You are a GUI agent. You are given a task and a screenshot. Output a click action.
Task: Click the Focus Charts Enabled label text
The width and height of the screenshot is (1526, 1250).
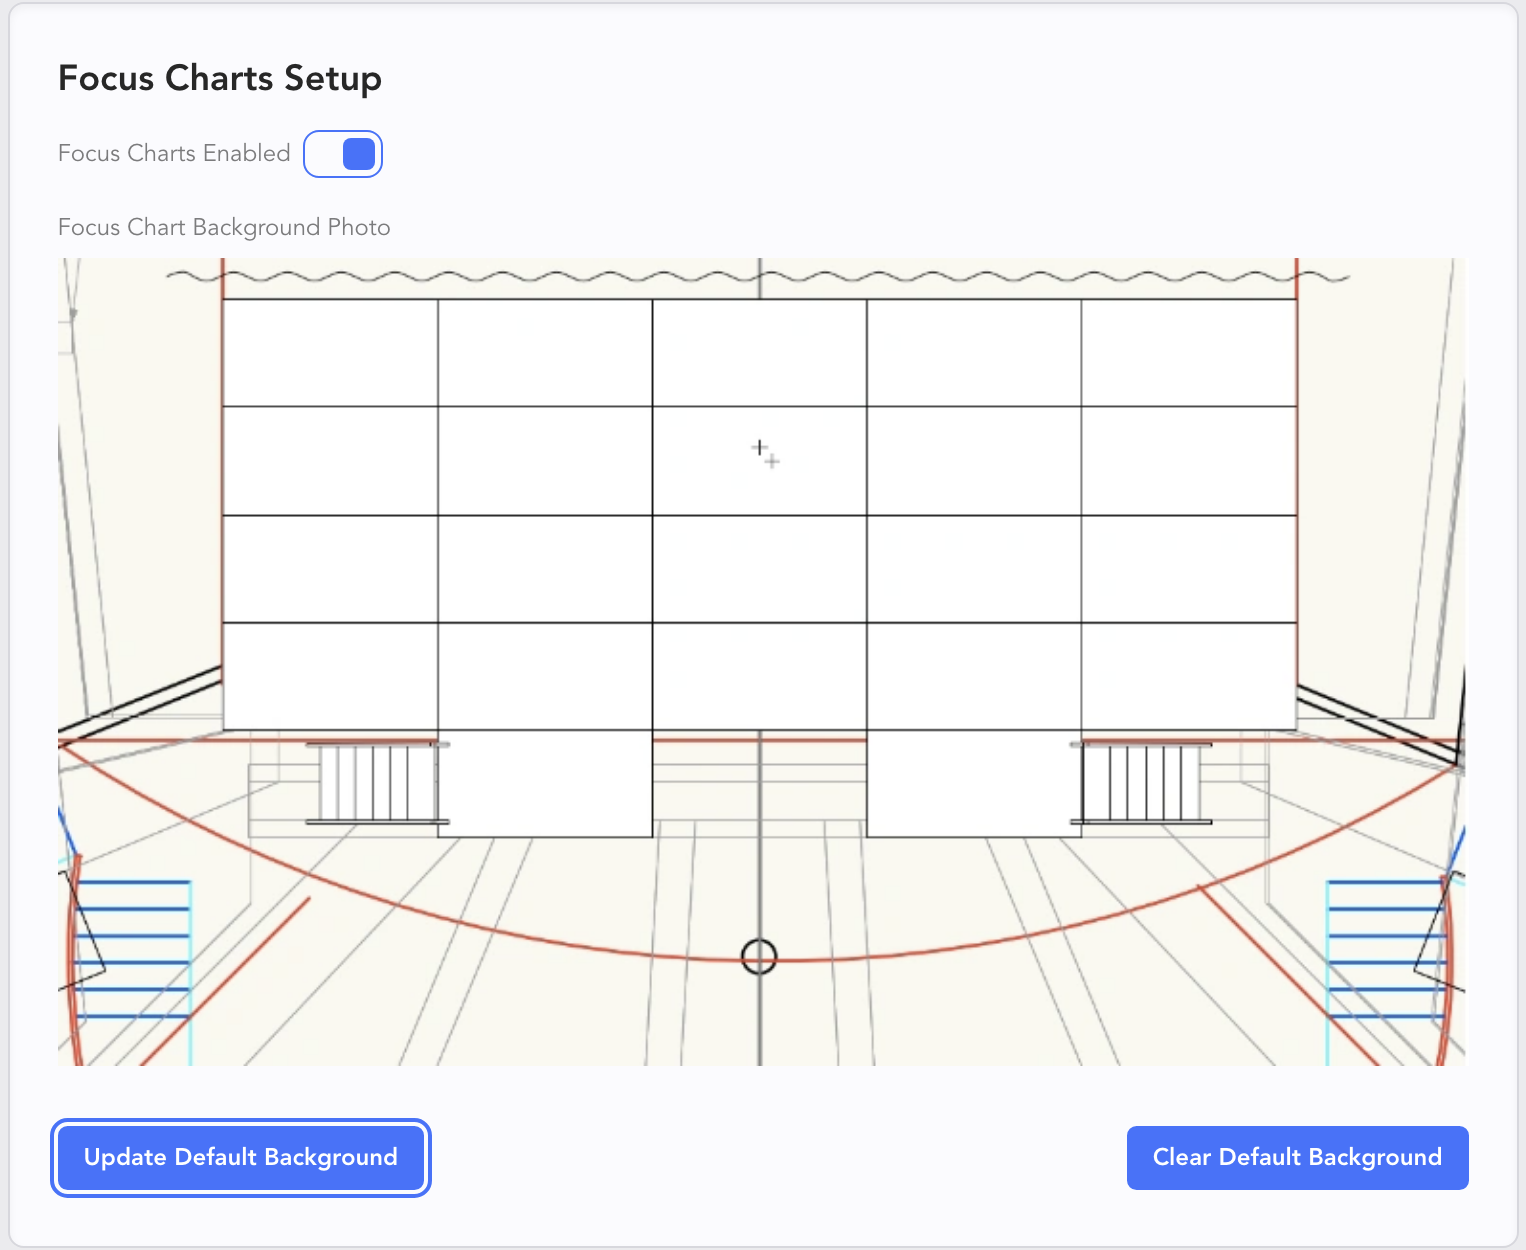tap(174, 153)
